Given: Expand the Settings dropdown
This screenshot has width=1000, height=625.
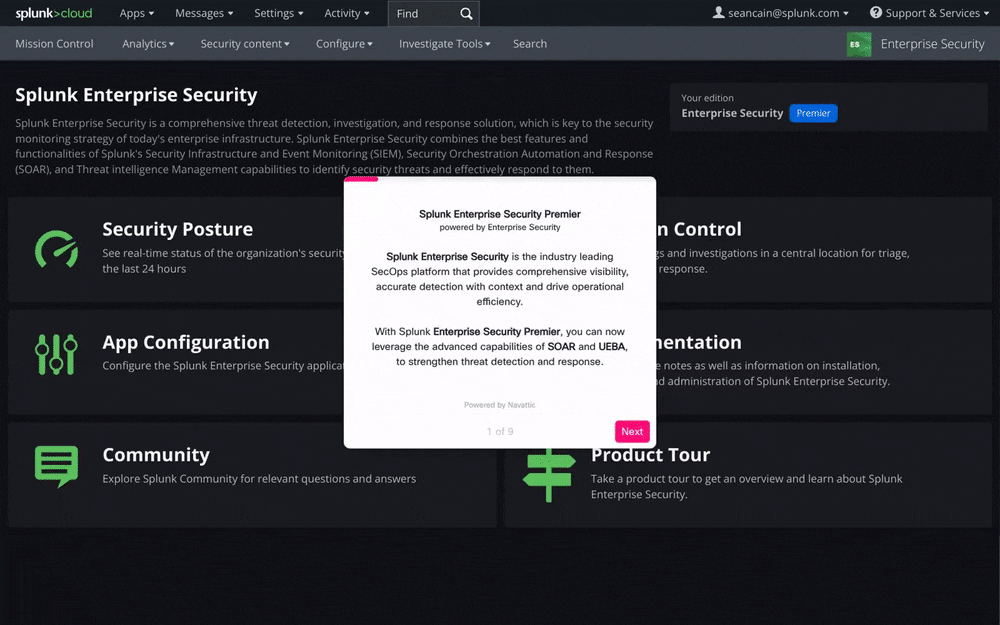Looking at the screenshot, I should coord(279,14).
